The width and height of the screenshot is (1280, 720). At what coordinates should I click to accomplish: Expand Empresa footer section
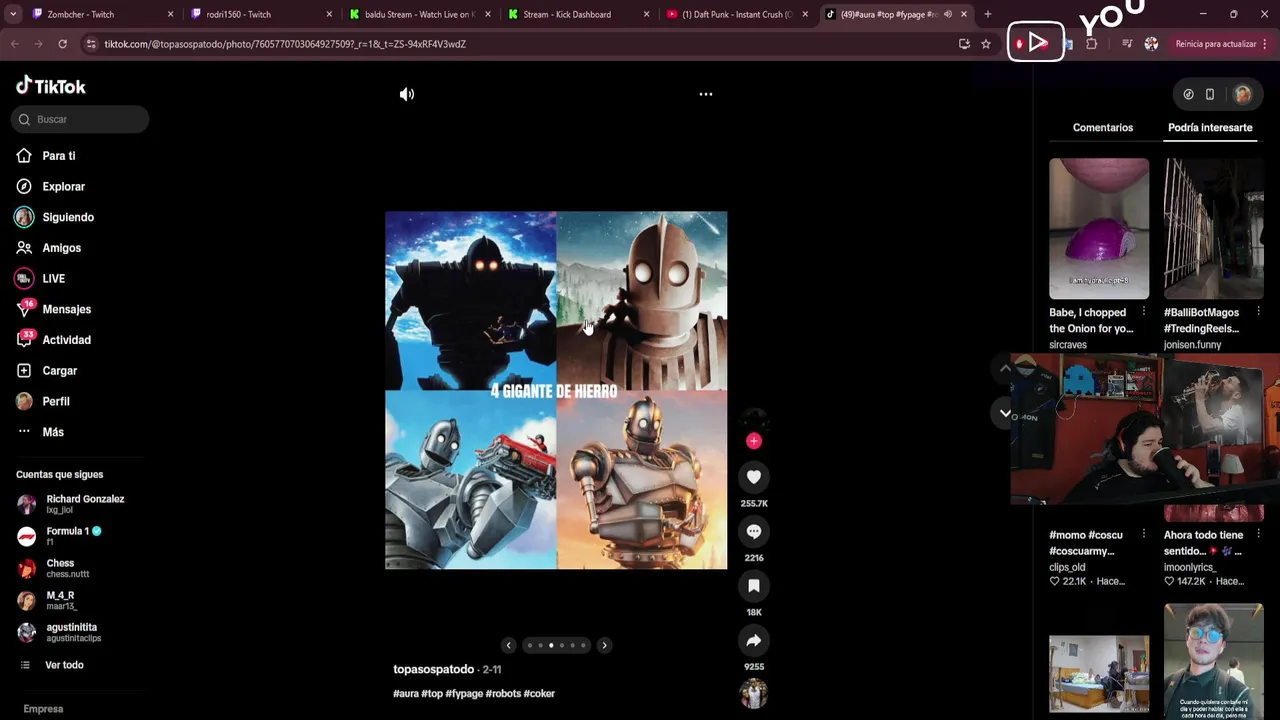point(43,709)
